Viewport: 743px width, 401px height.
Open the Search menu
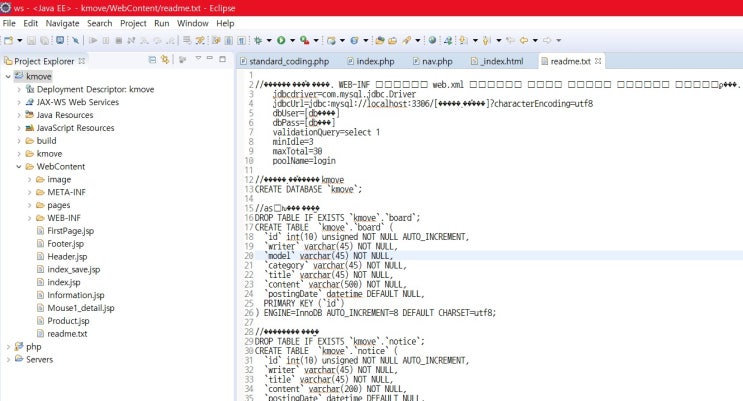click(100, 23)
